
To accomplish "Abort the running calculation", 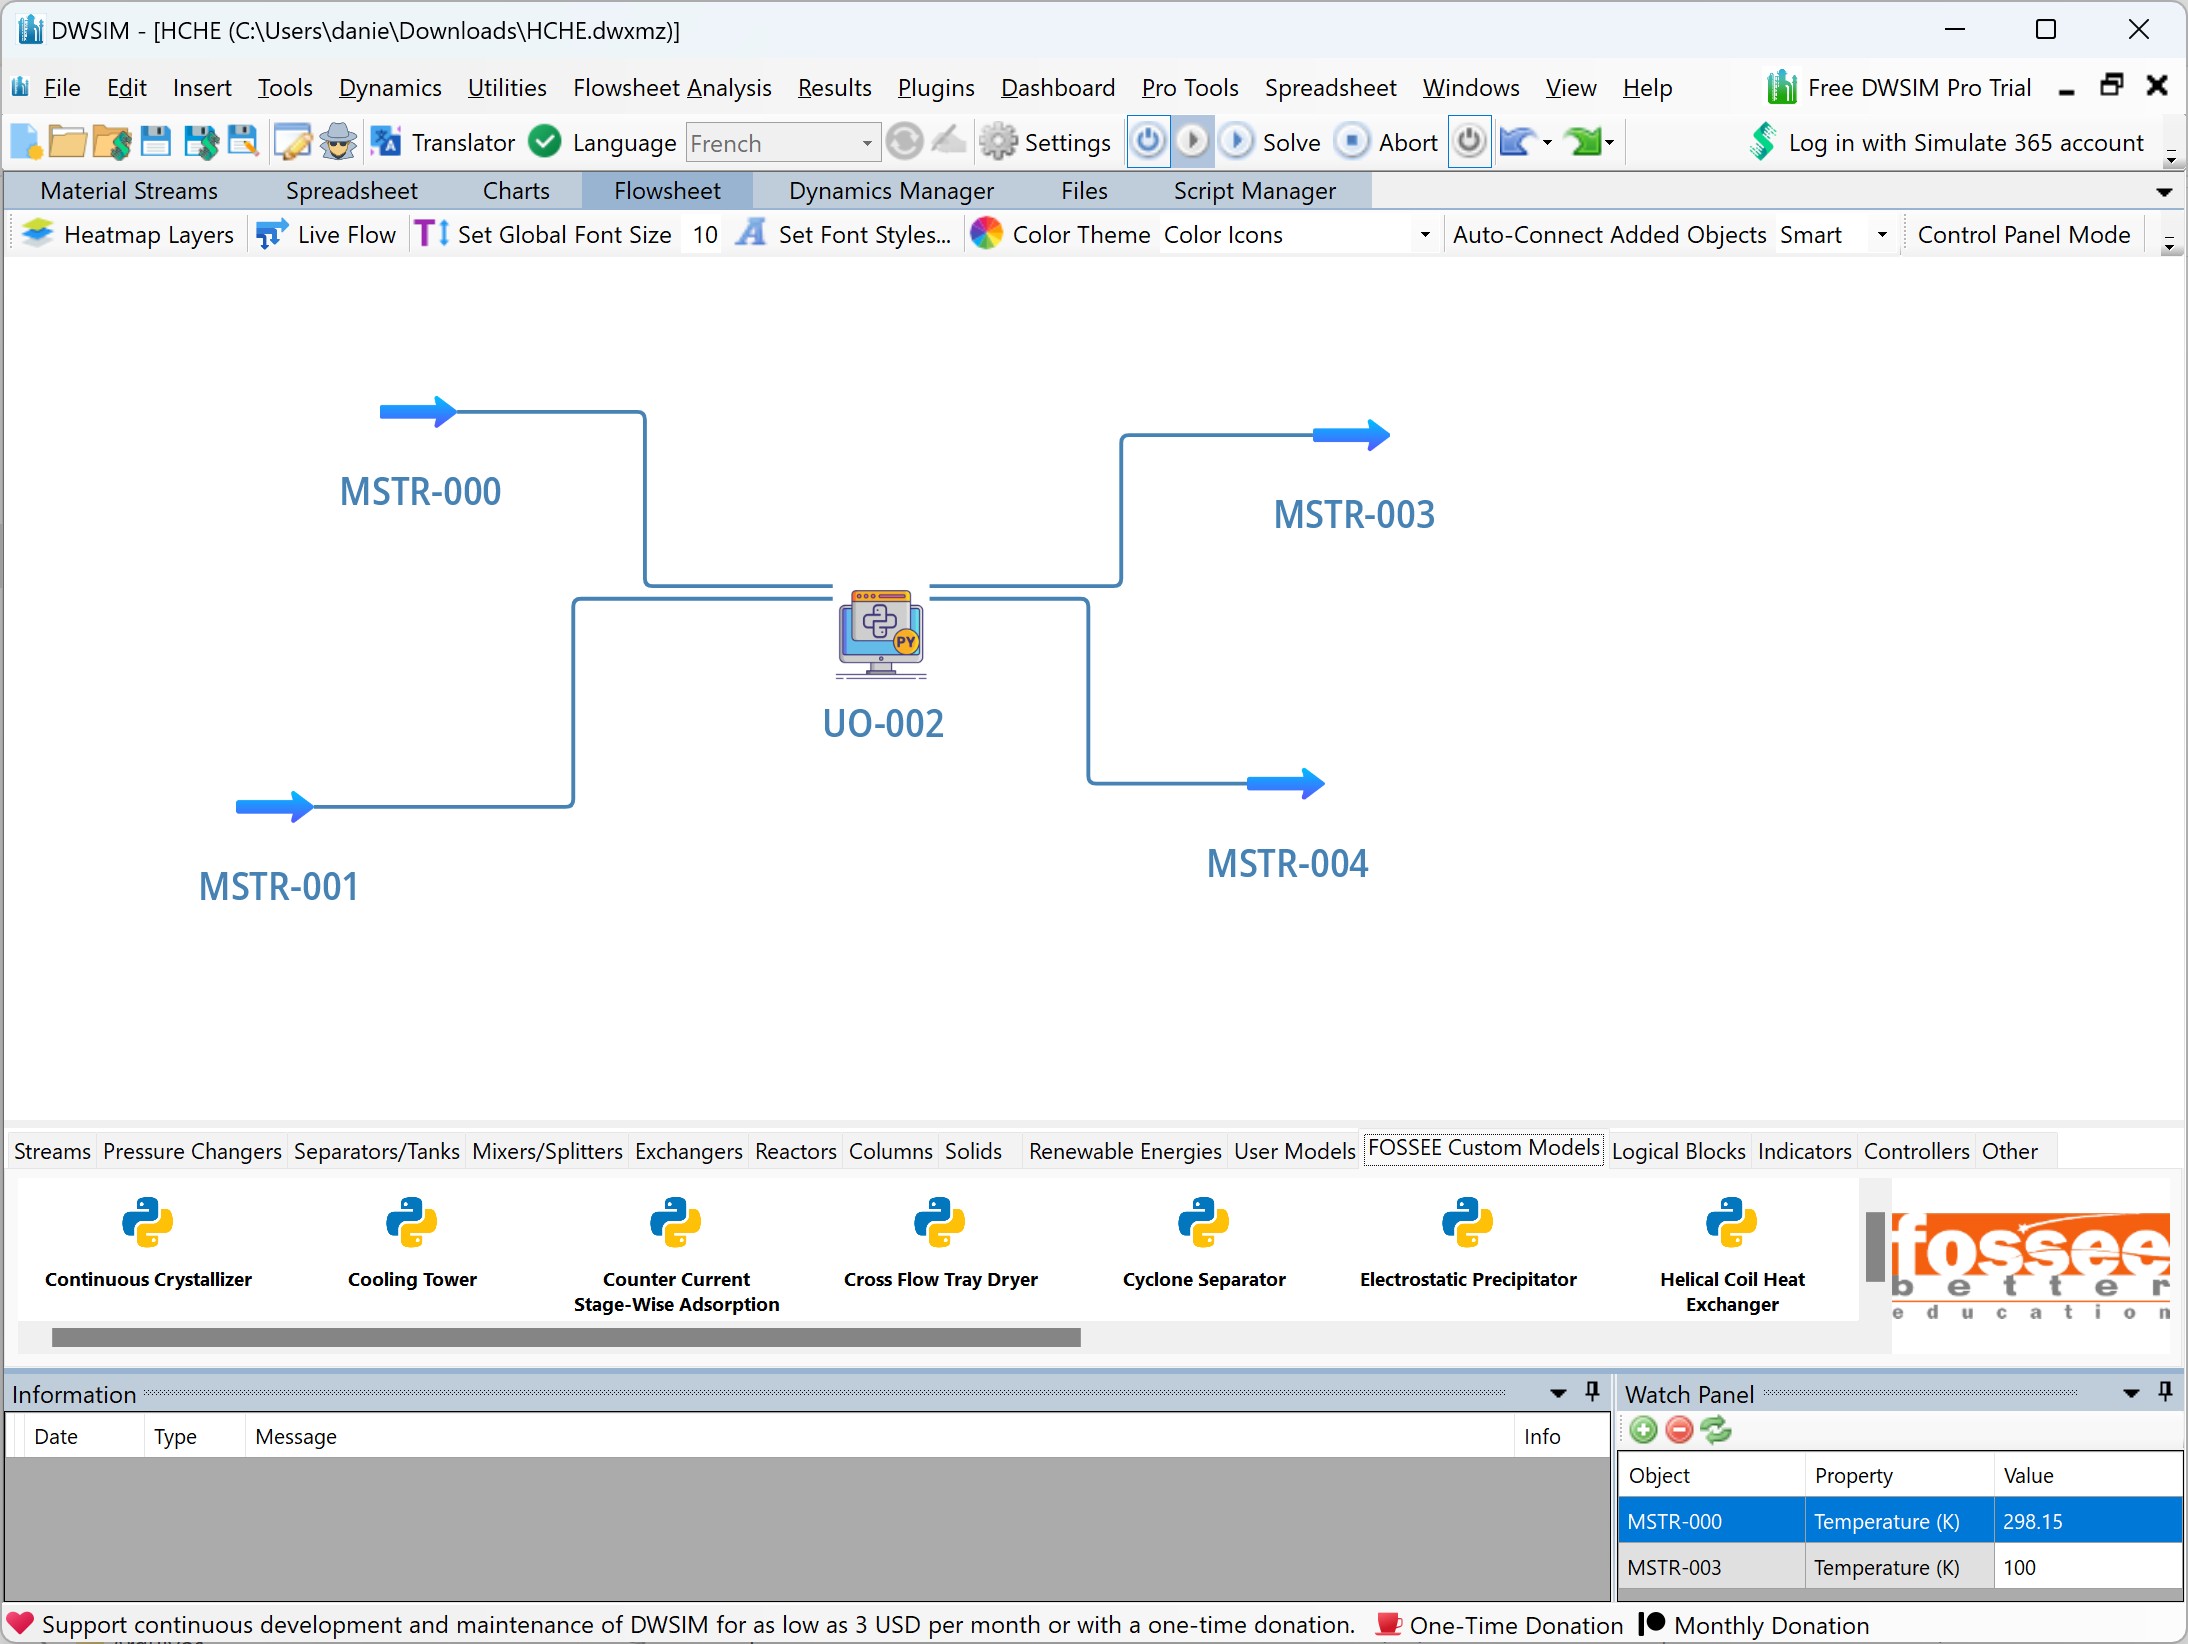I will coord(1387,142).
